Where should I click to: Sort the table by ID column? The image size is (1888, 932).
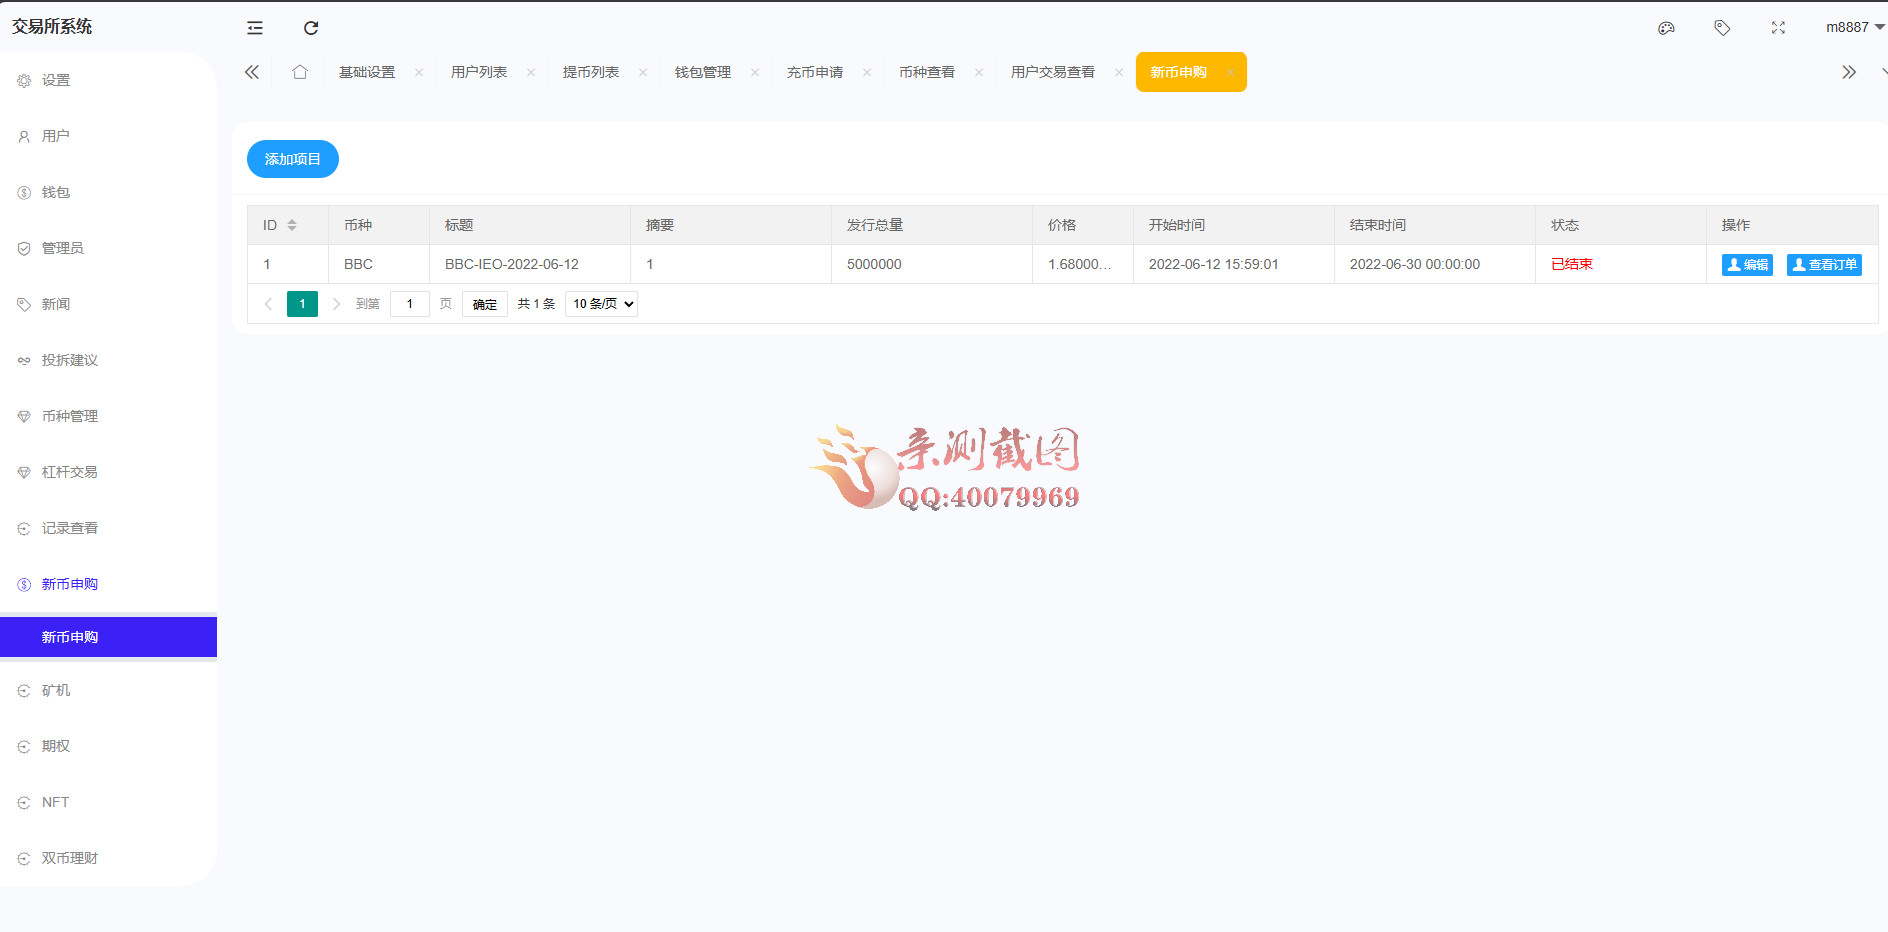pyautogui.click(x=292, y=225)
